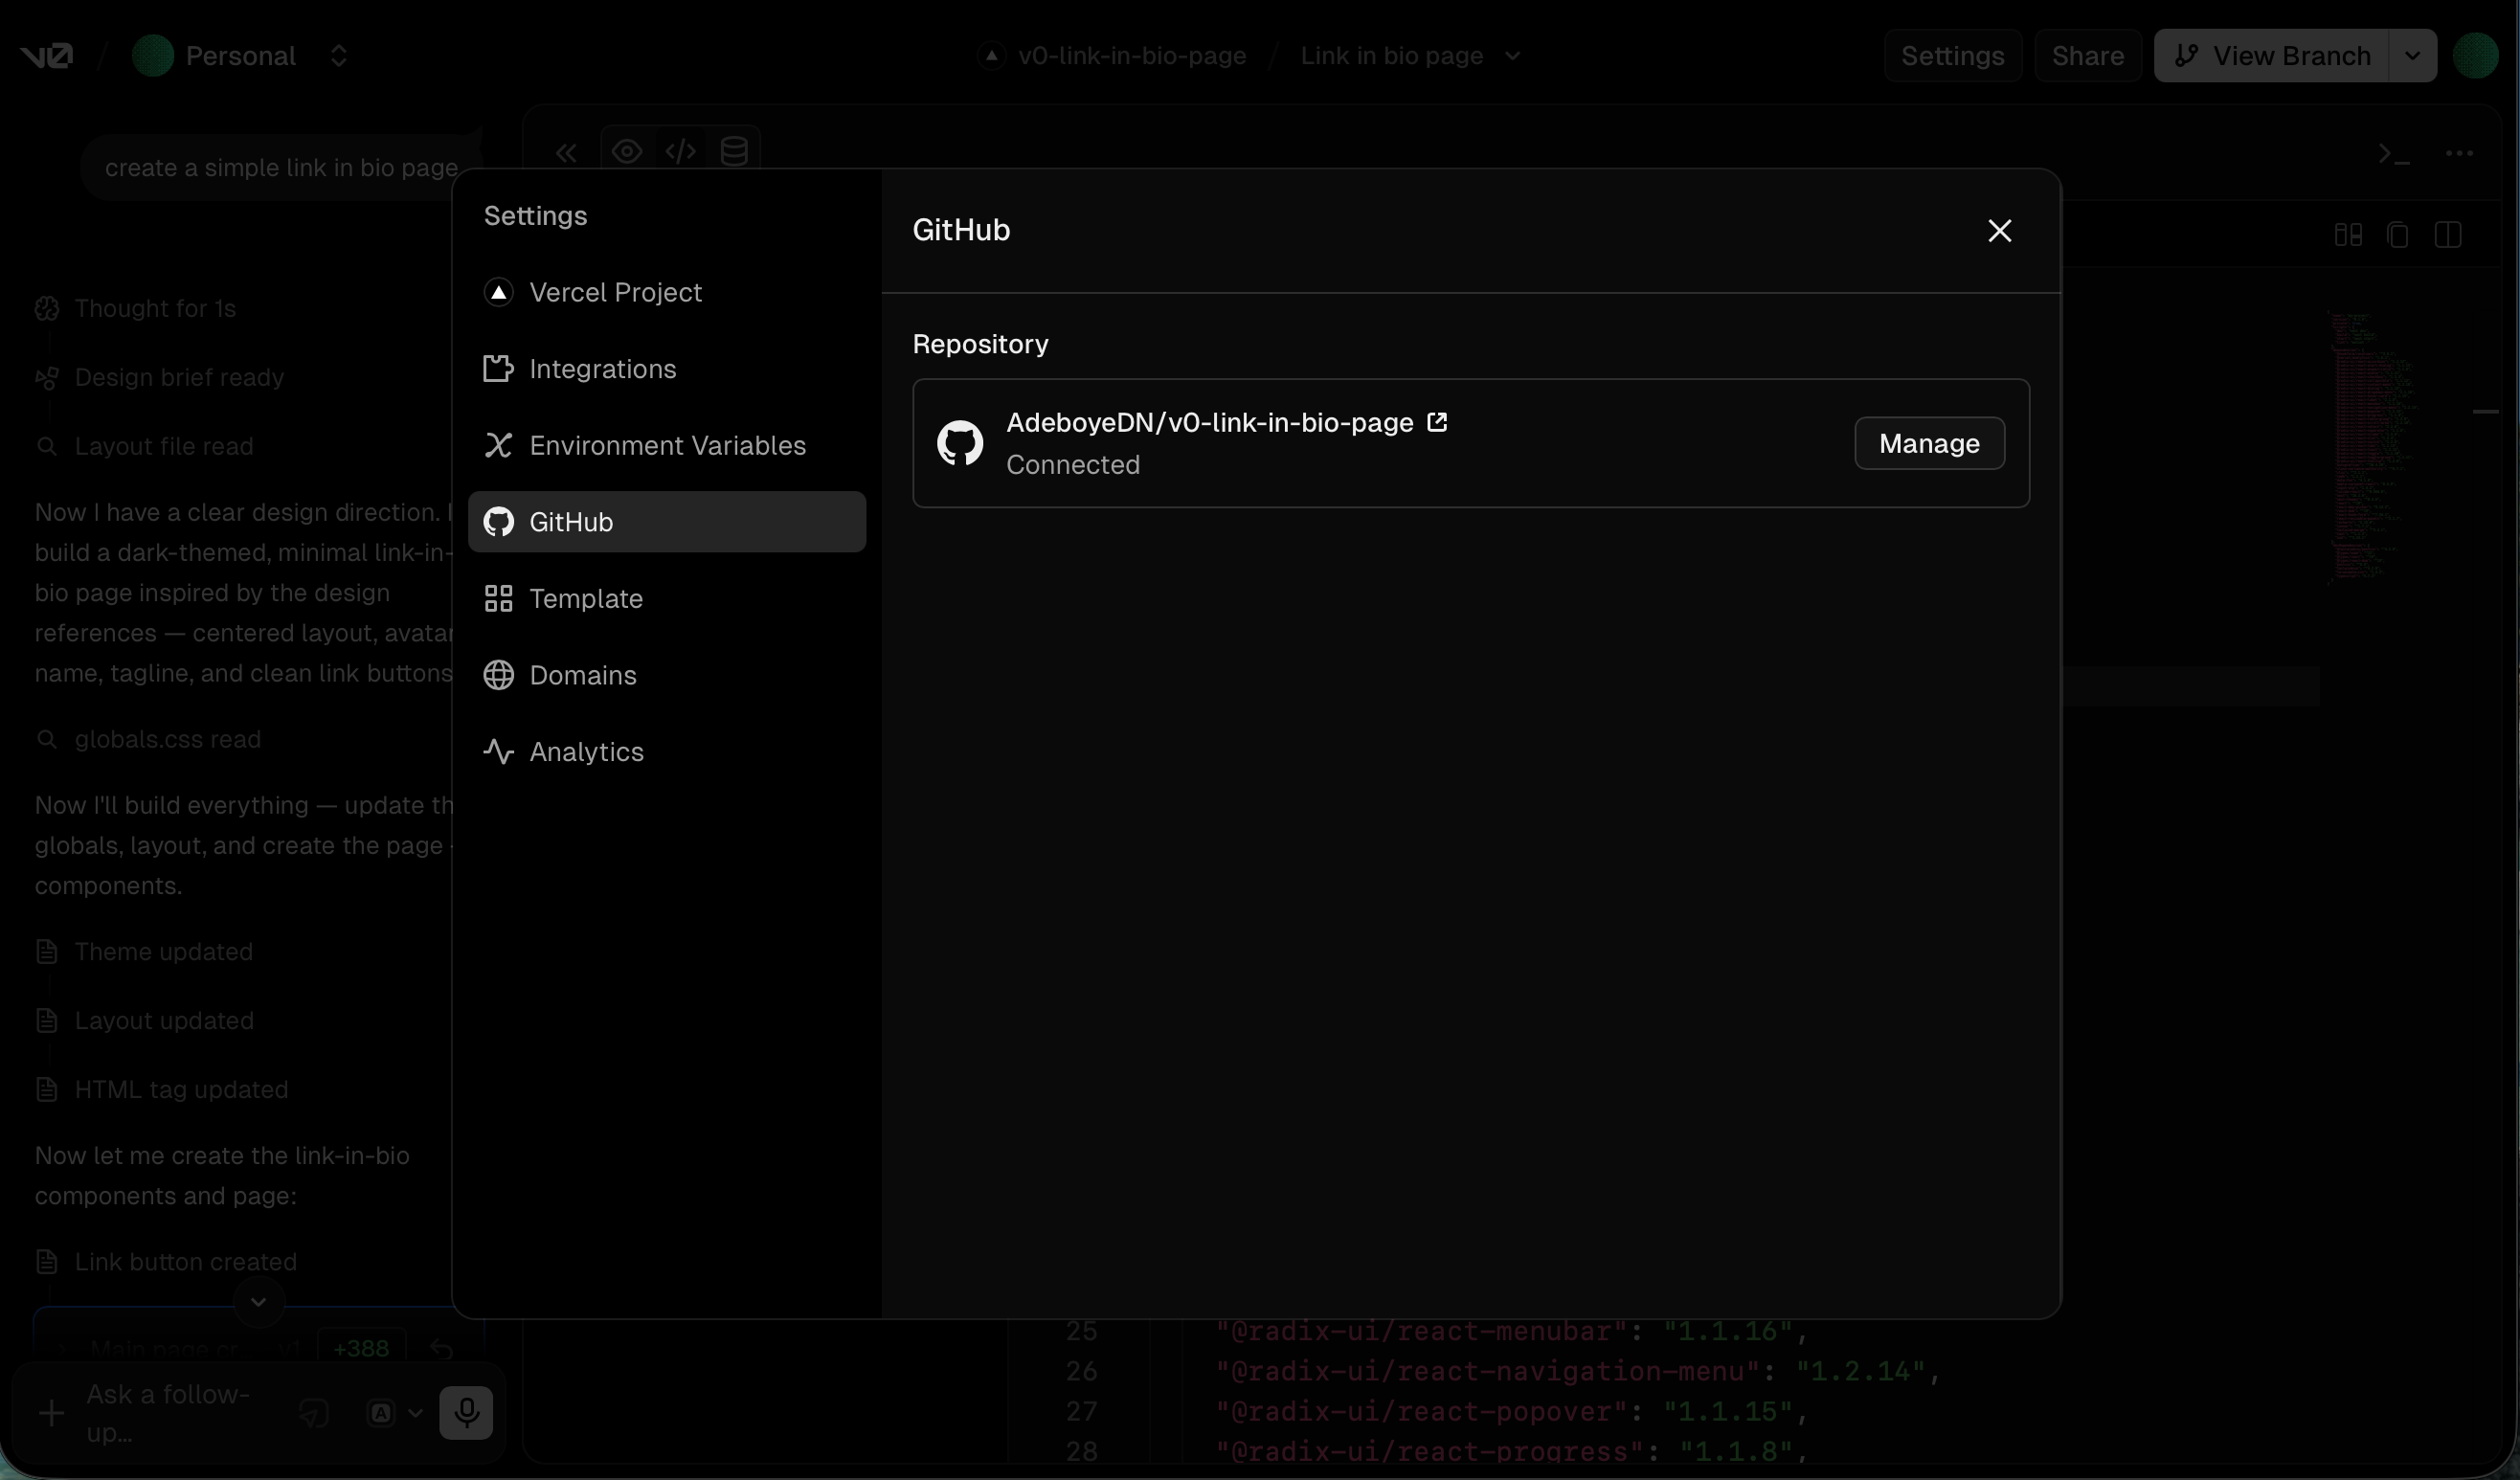
Task: Expand the 'globals.css read' step
Action: click(148, 739)
